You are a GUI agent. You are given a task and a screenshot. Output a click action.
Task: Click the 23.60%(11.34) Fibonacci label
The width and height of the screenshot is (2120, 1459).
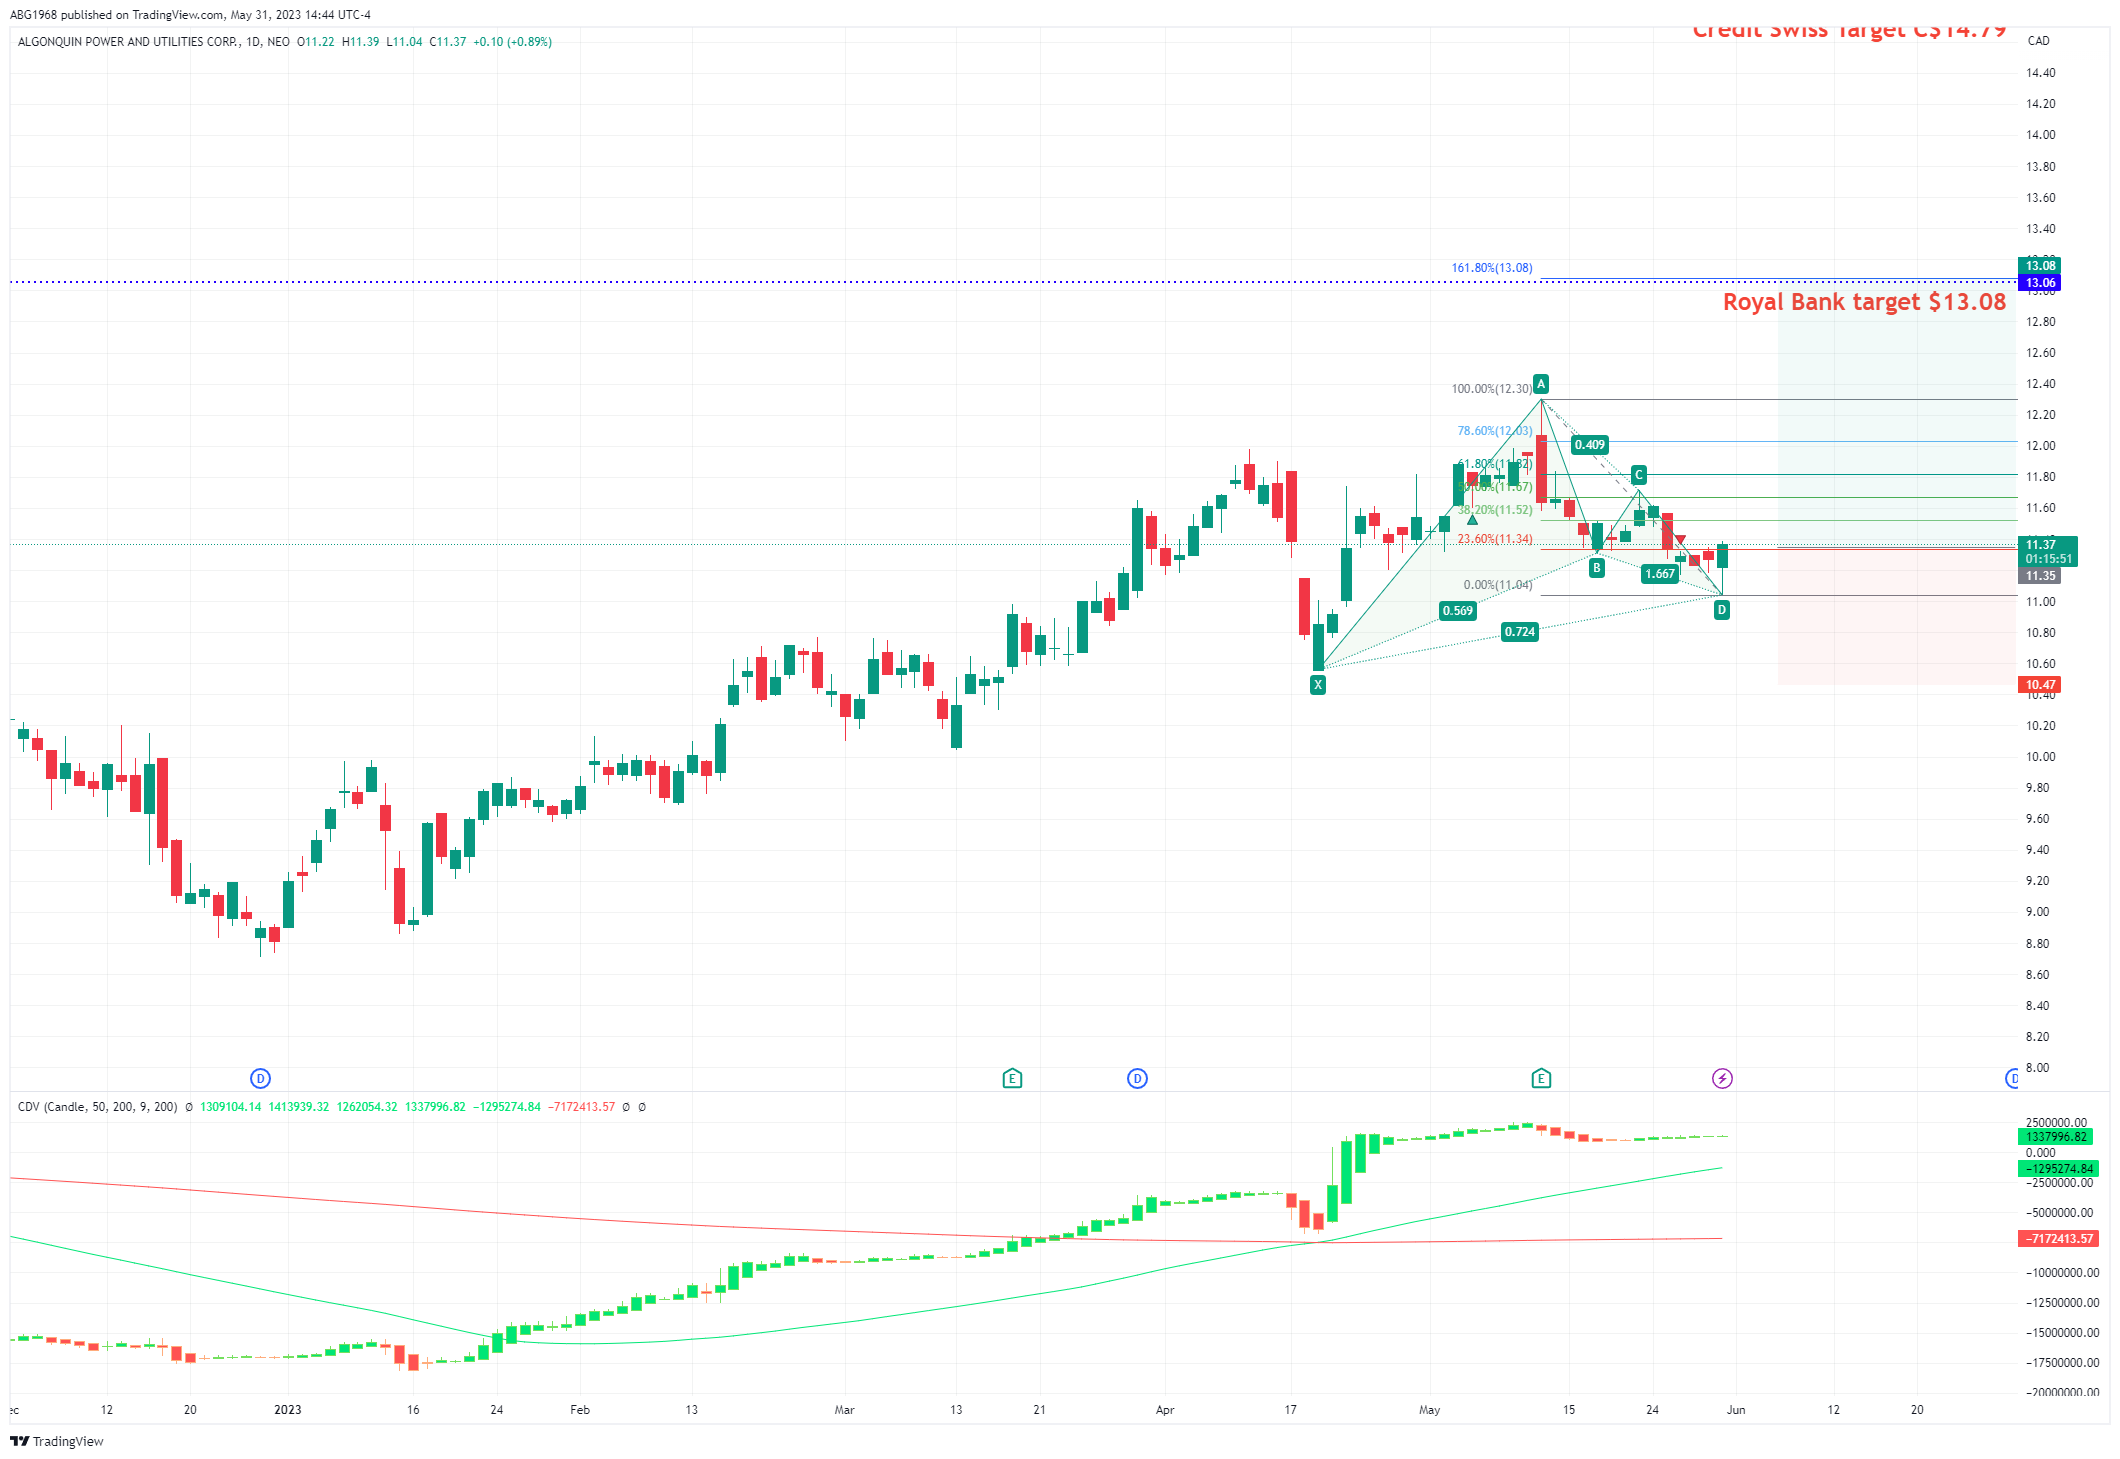tap(1495, 539)
